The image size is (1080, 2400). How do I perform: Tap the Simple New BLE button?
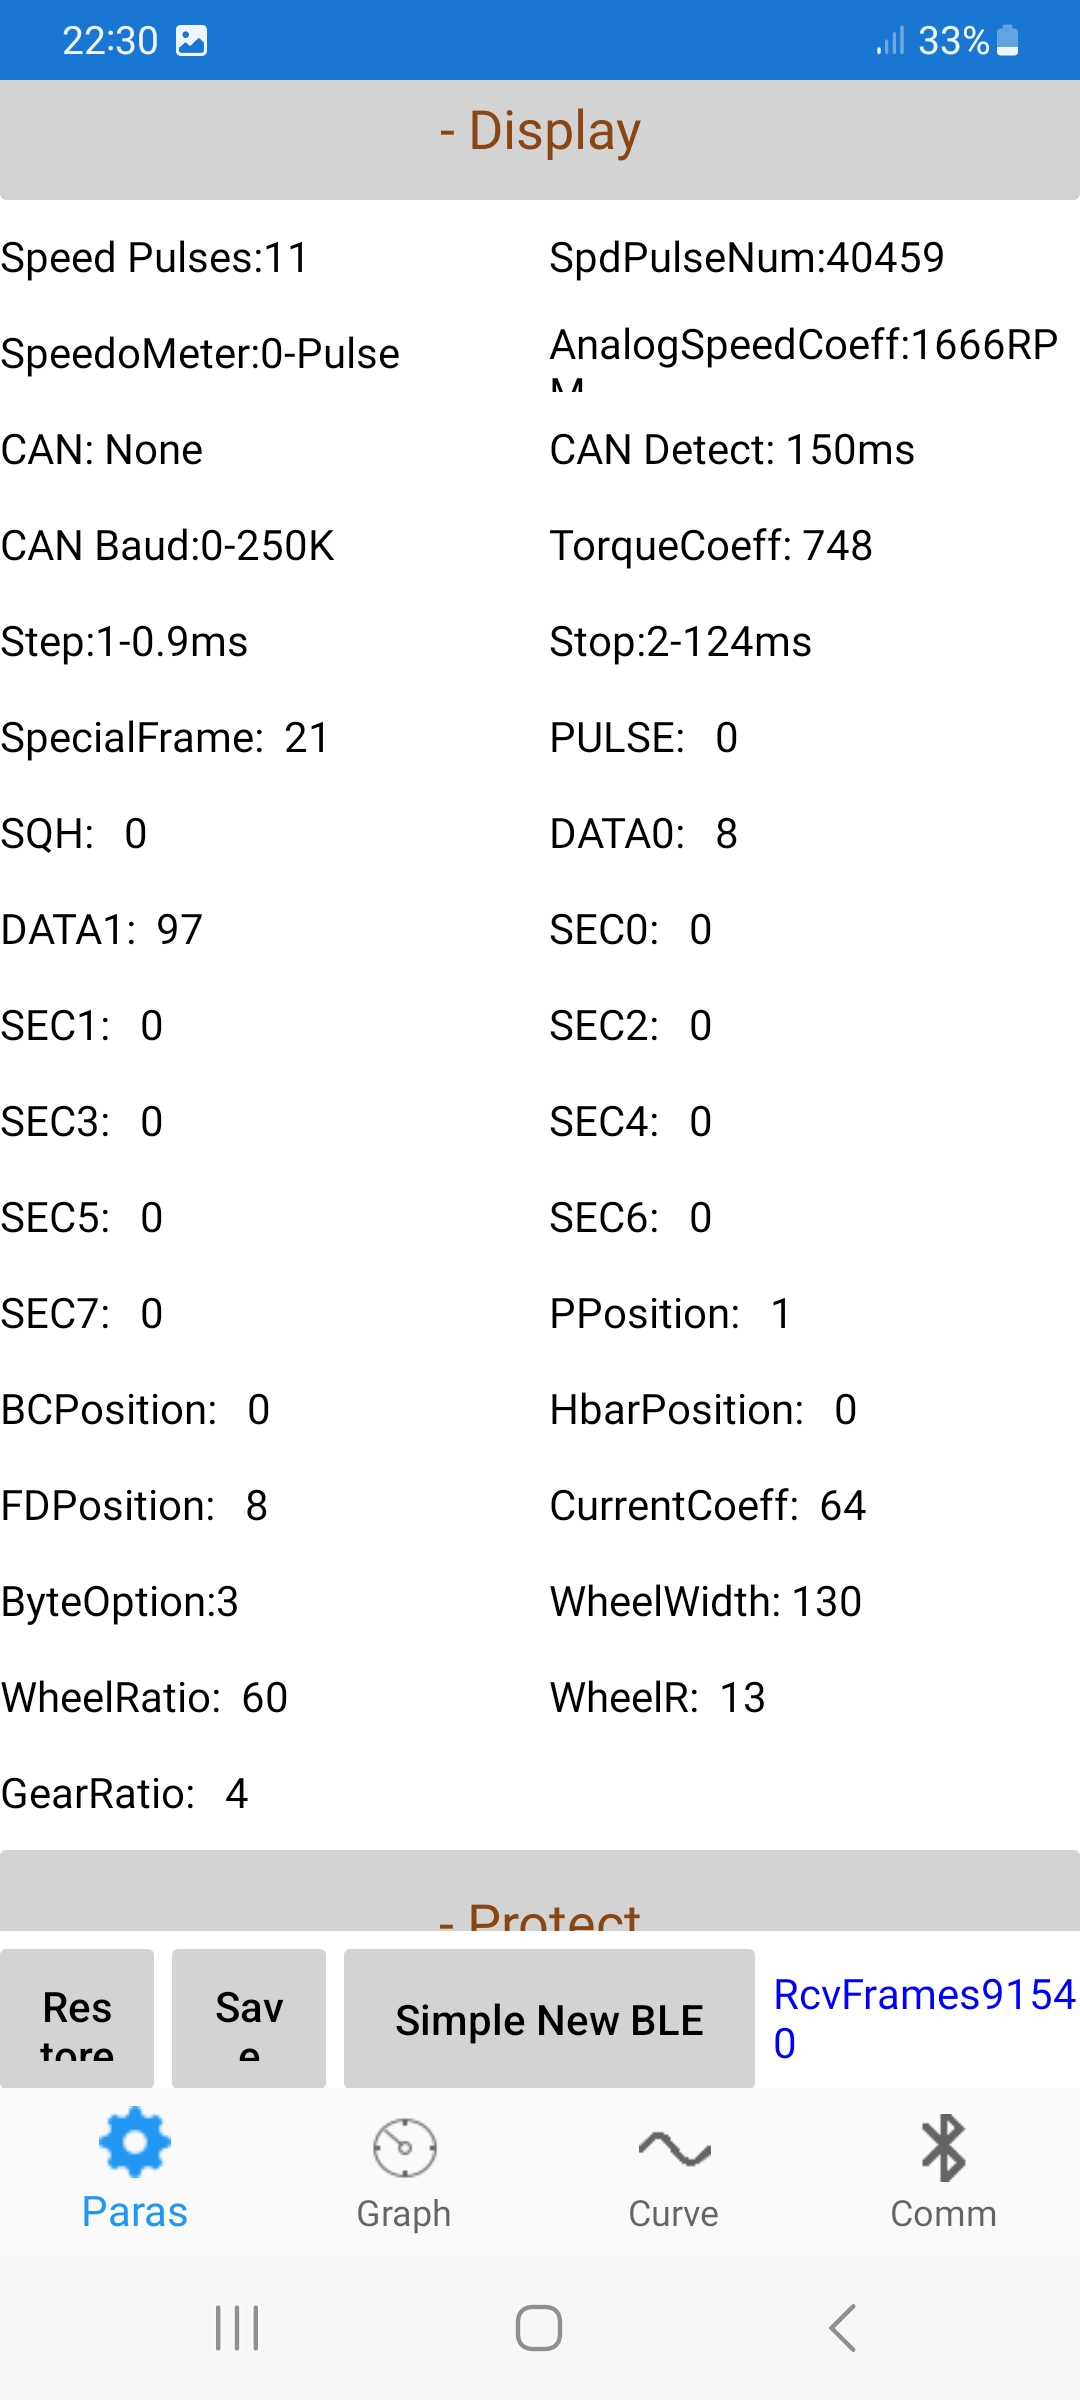pyautogui.click(x=549, y=2018)
